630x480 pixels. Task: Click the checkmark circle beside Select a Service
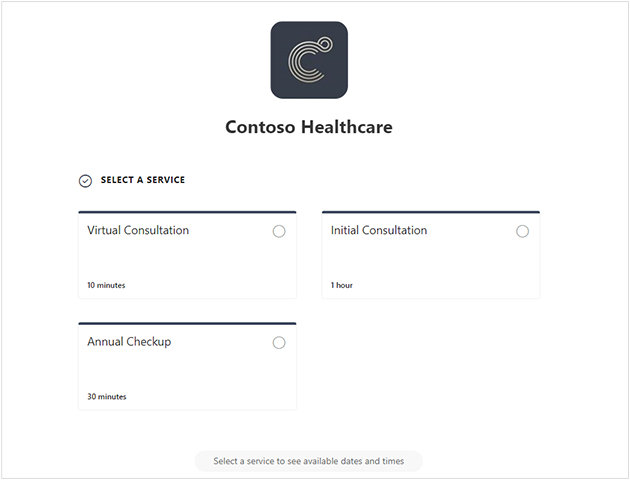[85, 181]
